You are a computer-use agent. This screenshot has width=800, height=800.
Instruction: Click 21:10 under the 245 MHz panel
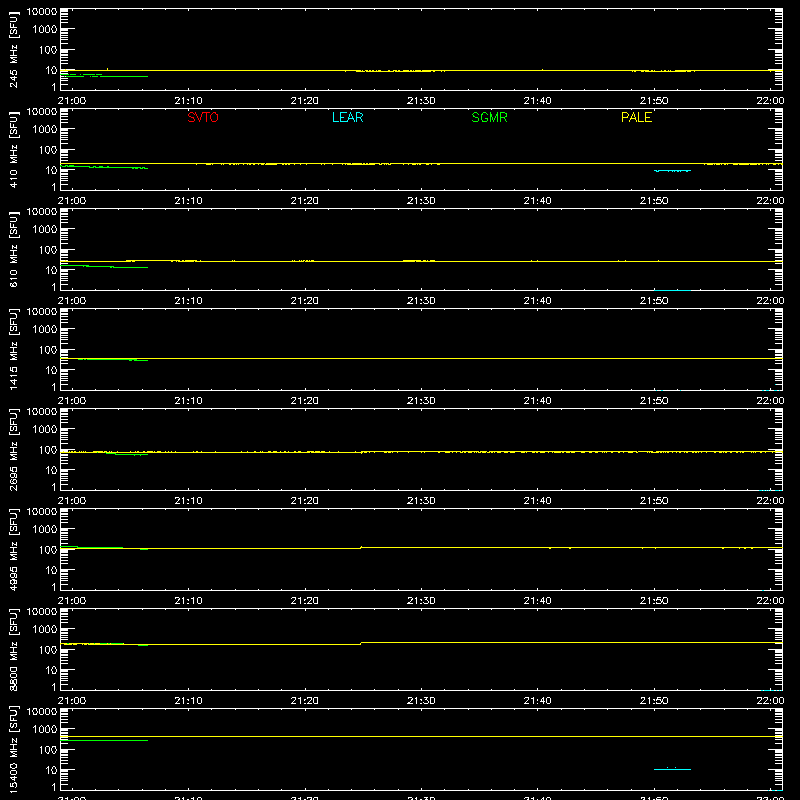click(188, 101)
